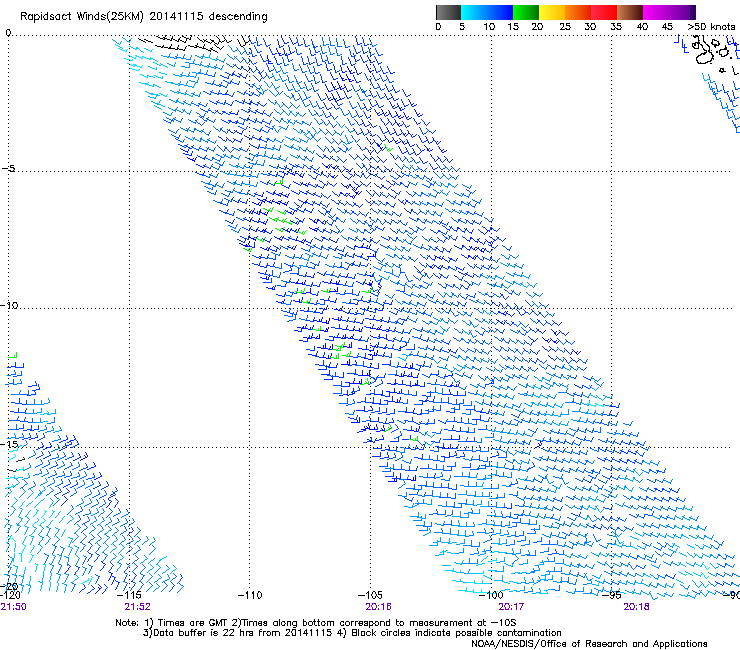Select the note line '3)Data buffer is 22 hrs'
The width and height of the screenshot is (740, 650).
click(x=352, y=633)
